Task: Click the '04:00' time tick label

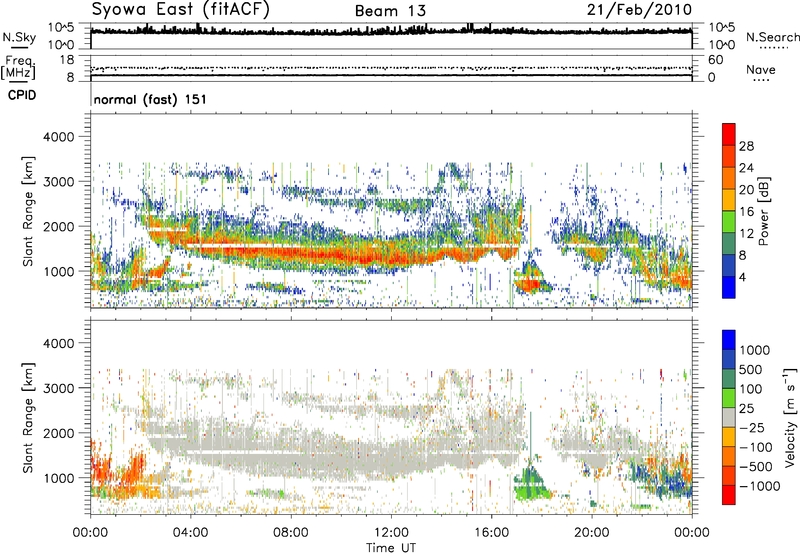Action: tap(190, 533)
